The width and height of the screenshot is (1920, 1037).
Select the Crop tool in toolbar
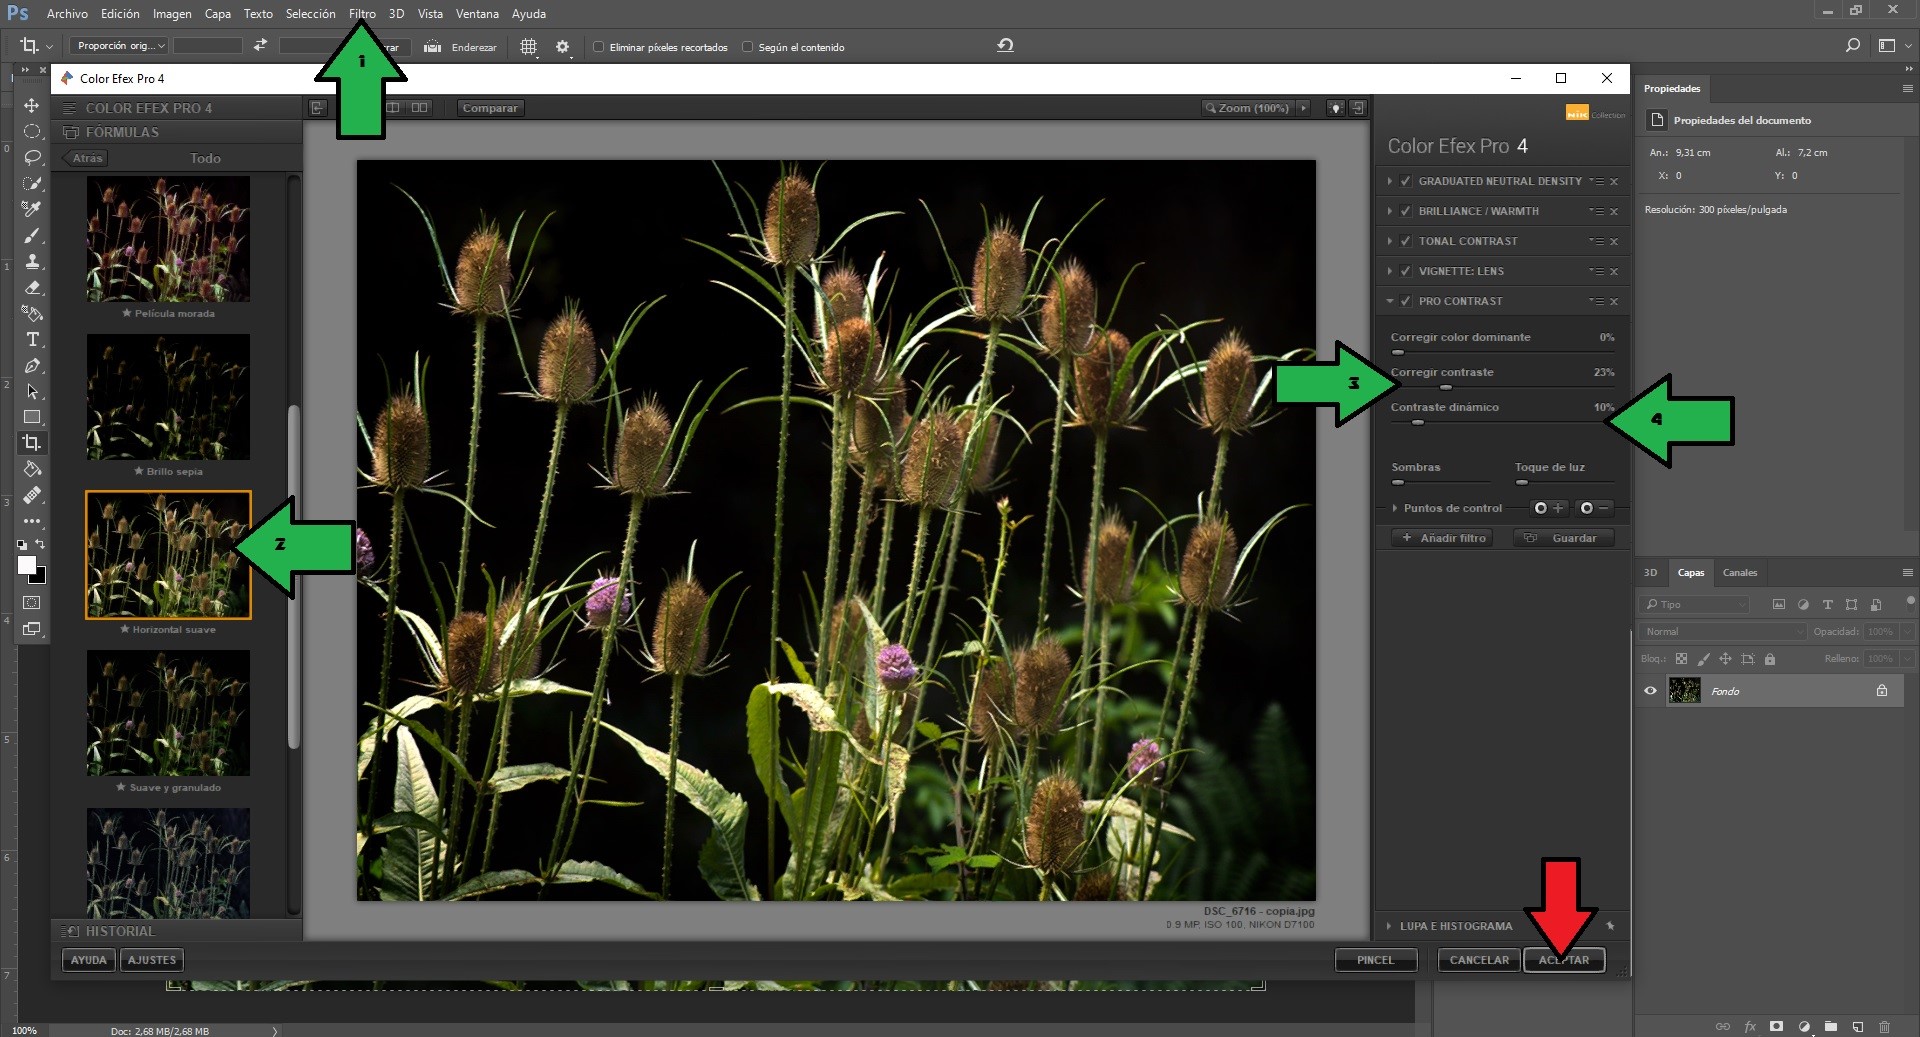coord(32,443)
